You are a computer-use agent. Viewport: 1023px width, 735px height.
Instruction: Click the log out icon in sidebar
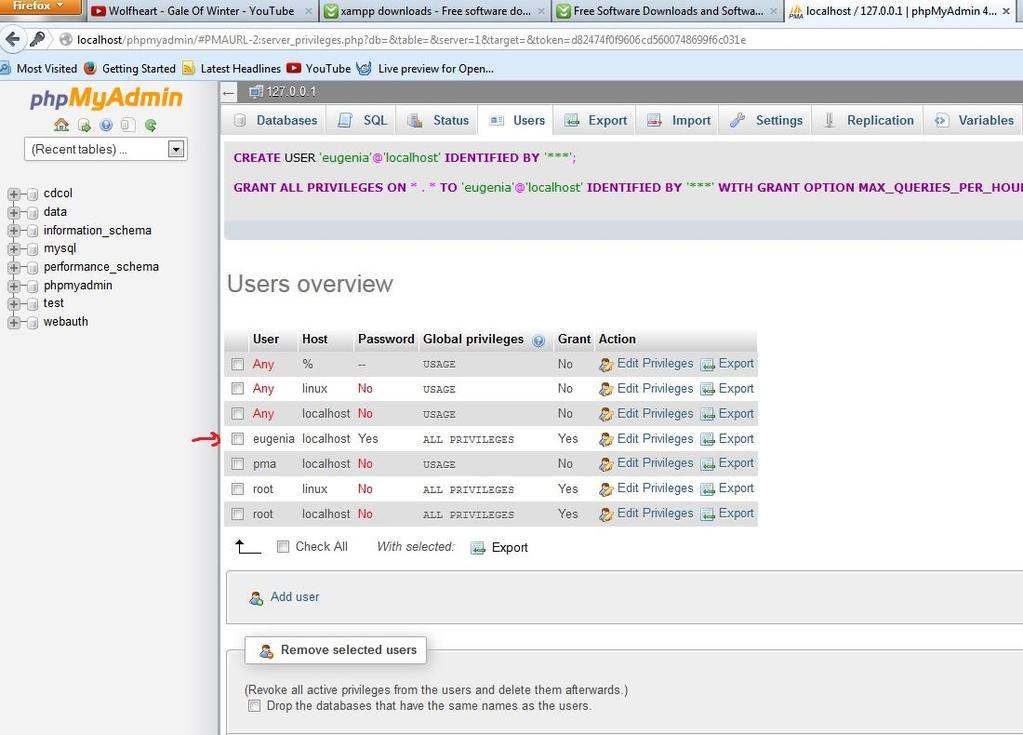tap(84, 125)
